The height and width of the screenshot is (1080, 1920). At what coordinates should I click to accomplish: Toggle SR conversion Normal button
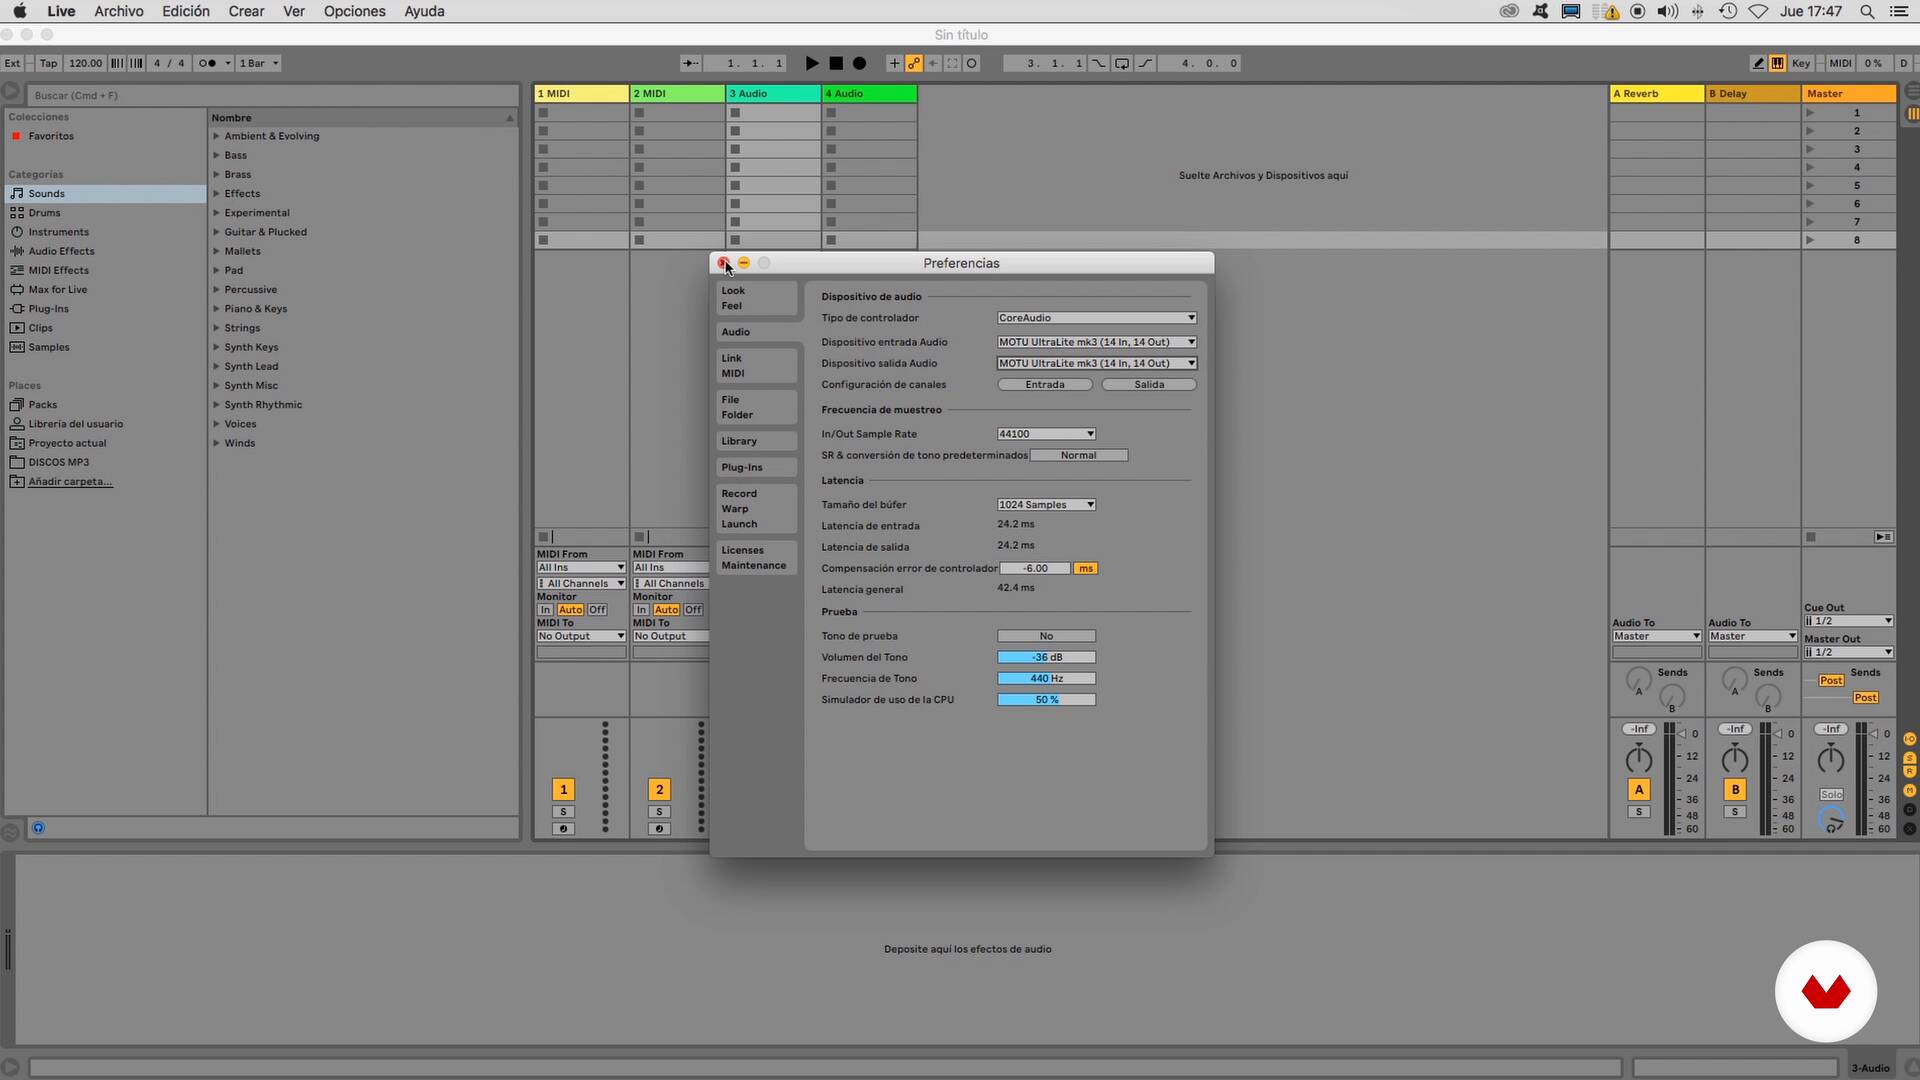pos(1079,455)
